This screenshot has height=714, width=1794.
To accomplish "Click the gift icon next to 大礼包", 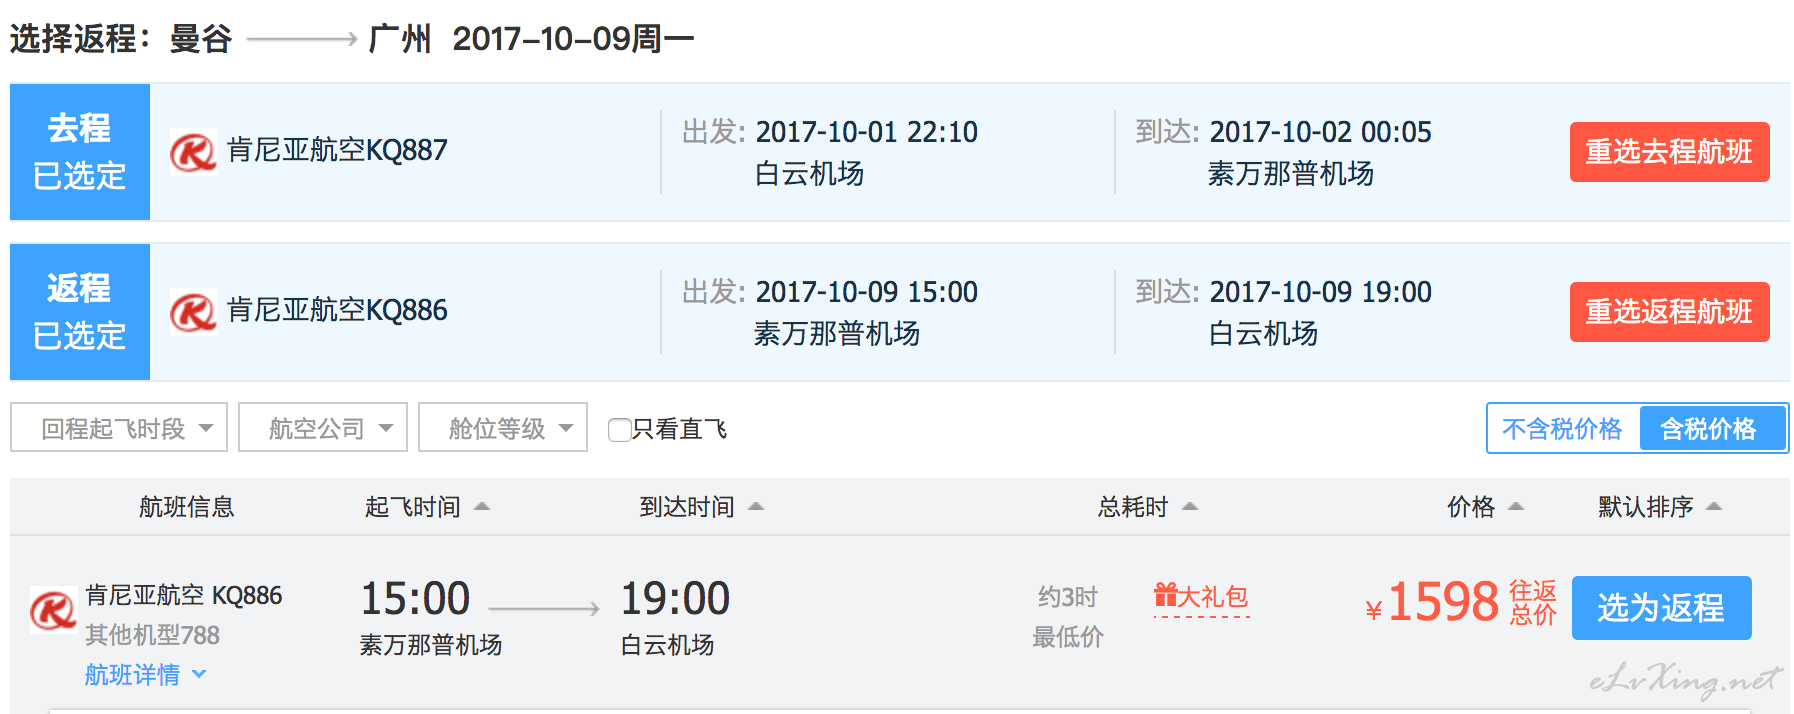I will 1165,595.
